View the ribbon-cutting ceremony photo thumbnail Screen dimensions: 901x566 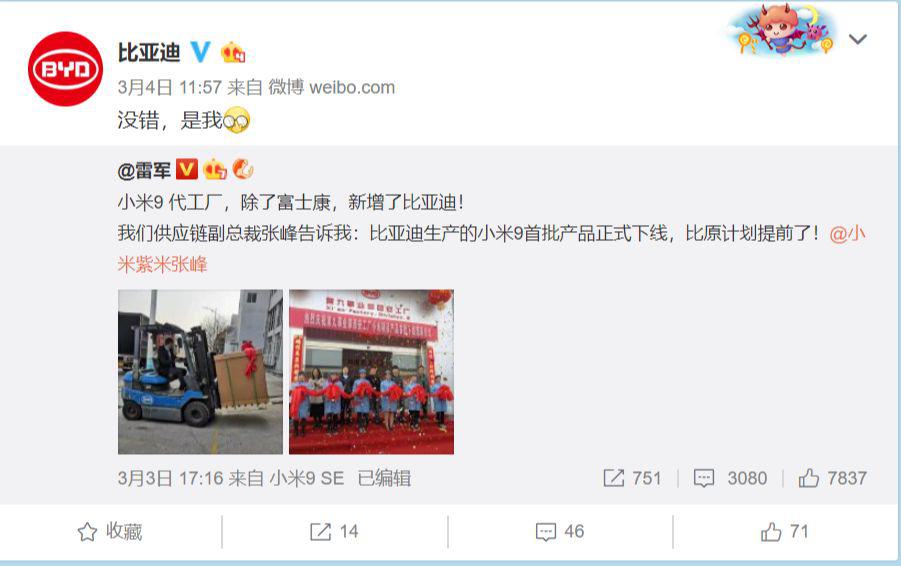[x=371, y=372]
